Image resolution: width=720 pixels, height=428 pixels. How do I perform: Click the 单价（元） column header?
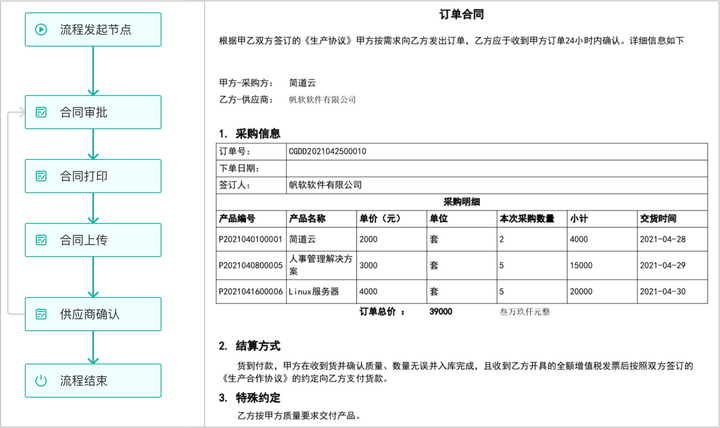380,219
